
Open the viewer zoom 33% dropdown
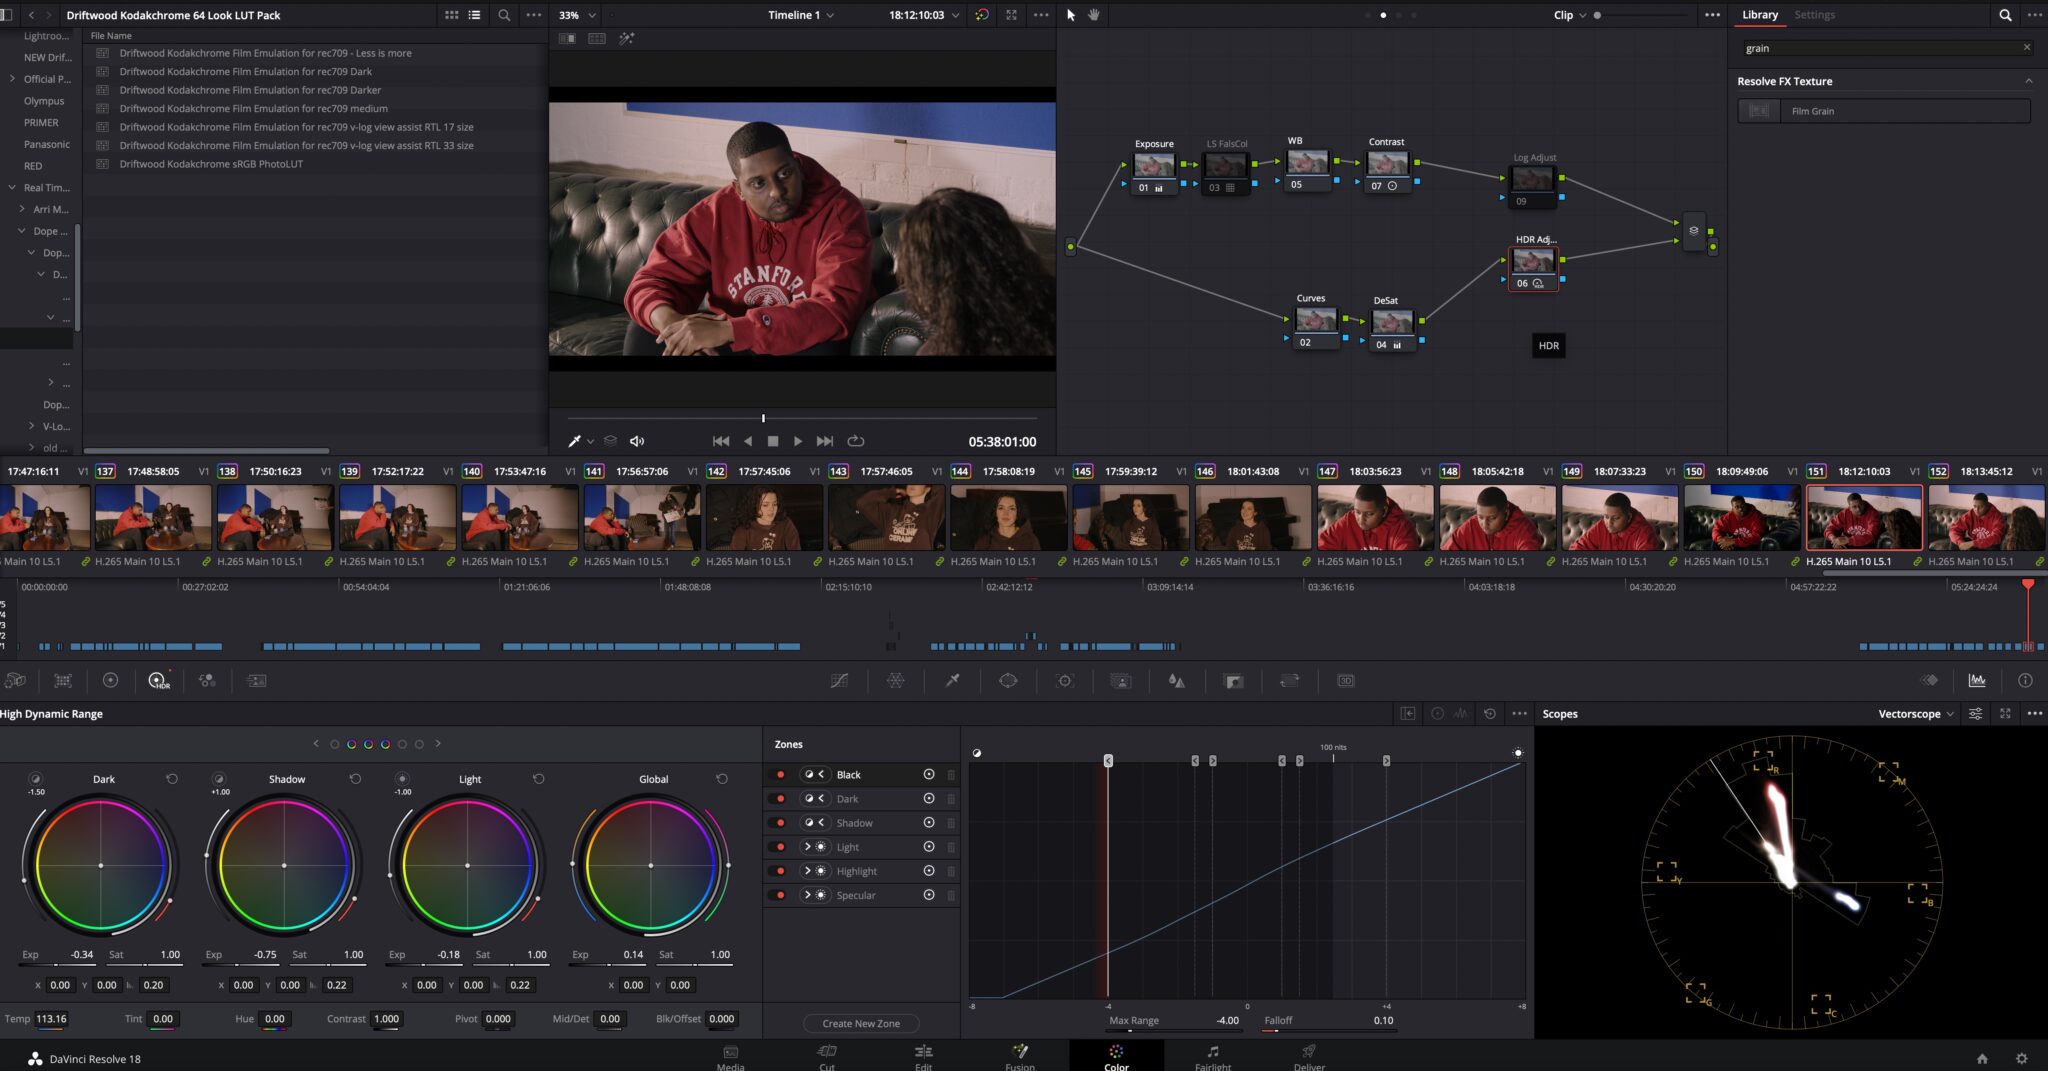(x=573, y=15)
